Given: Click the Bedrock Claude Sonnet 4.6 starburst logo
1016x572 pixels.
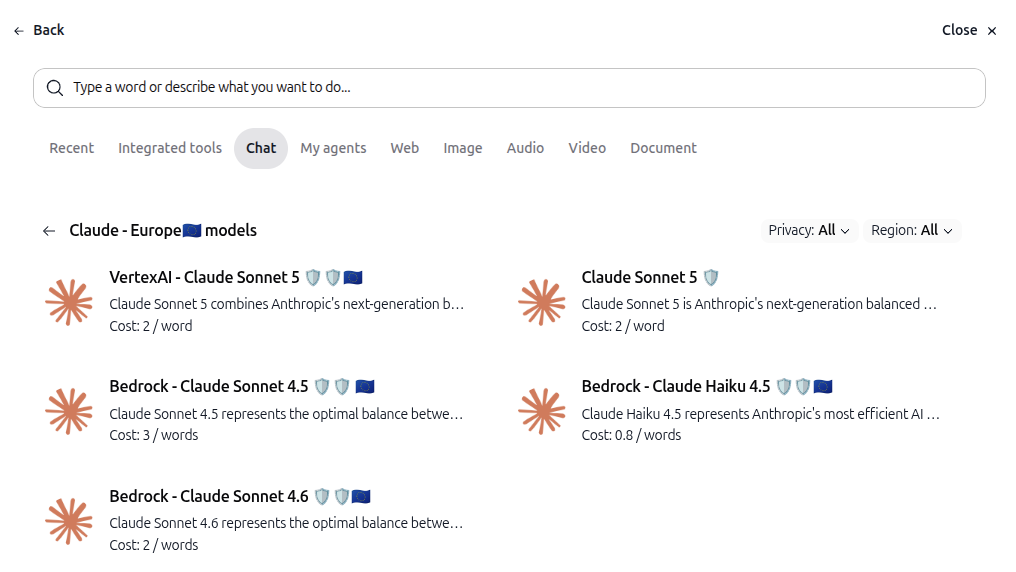Looking at the screenshot, I should point(69,521).
